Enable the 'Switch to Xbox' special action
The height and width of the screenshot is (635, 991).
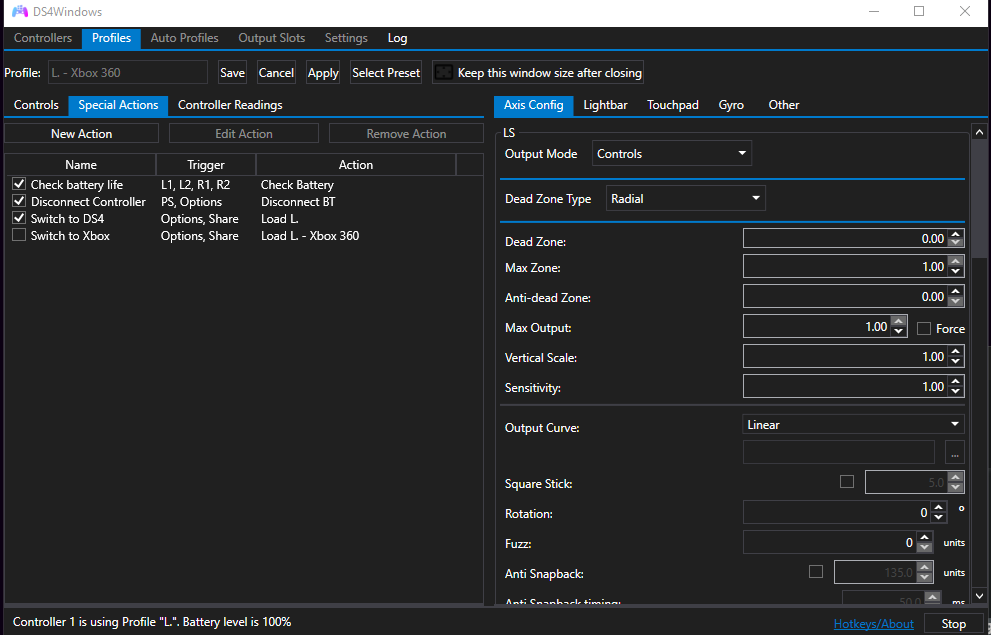pos(18,235)
